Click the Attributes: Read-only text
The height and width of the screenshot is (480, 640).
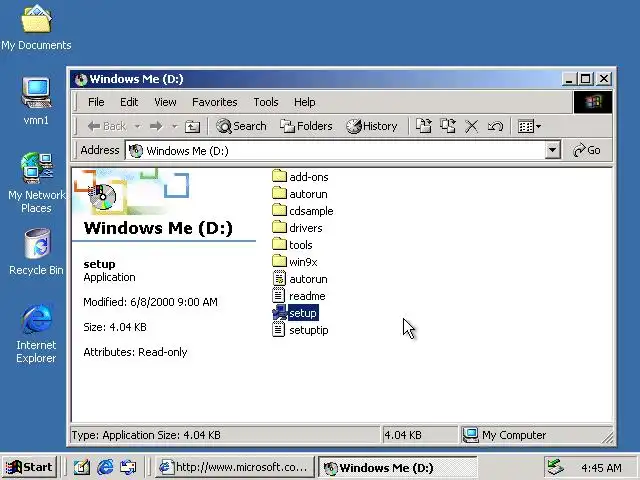pos(135,352)
